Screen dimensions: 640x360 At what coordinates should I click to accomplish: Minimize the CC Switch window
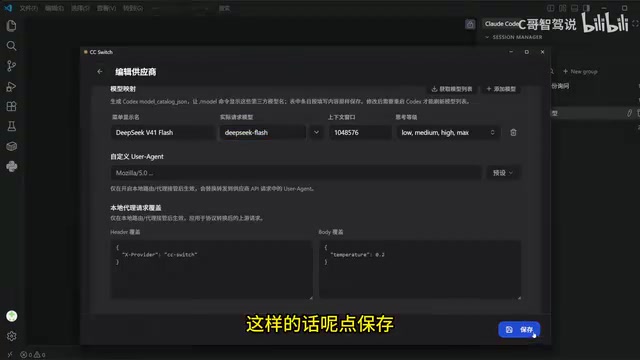[x=511, y=52]
